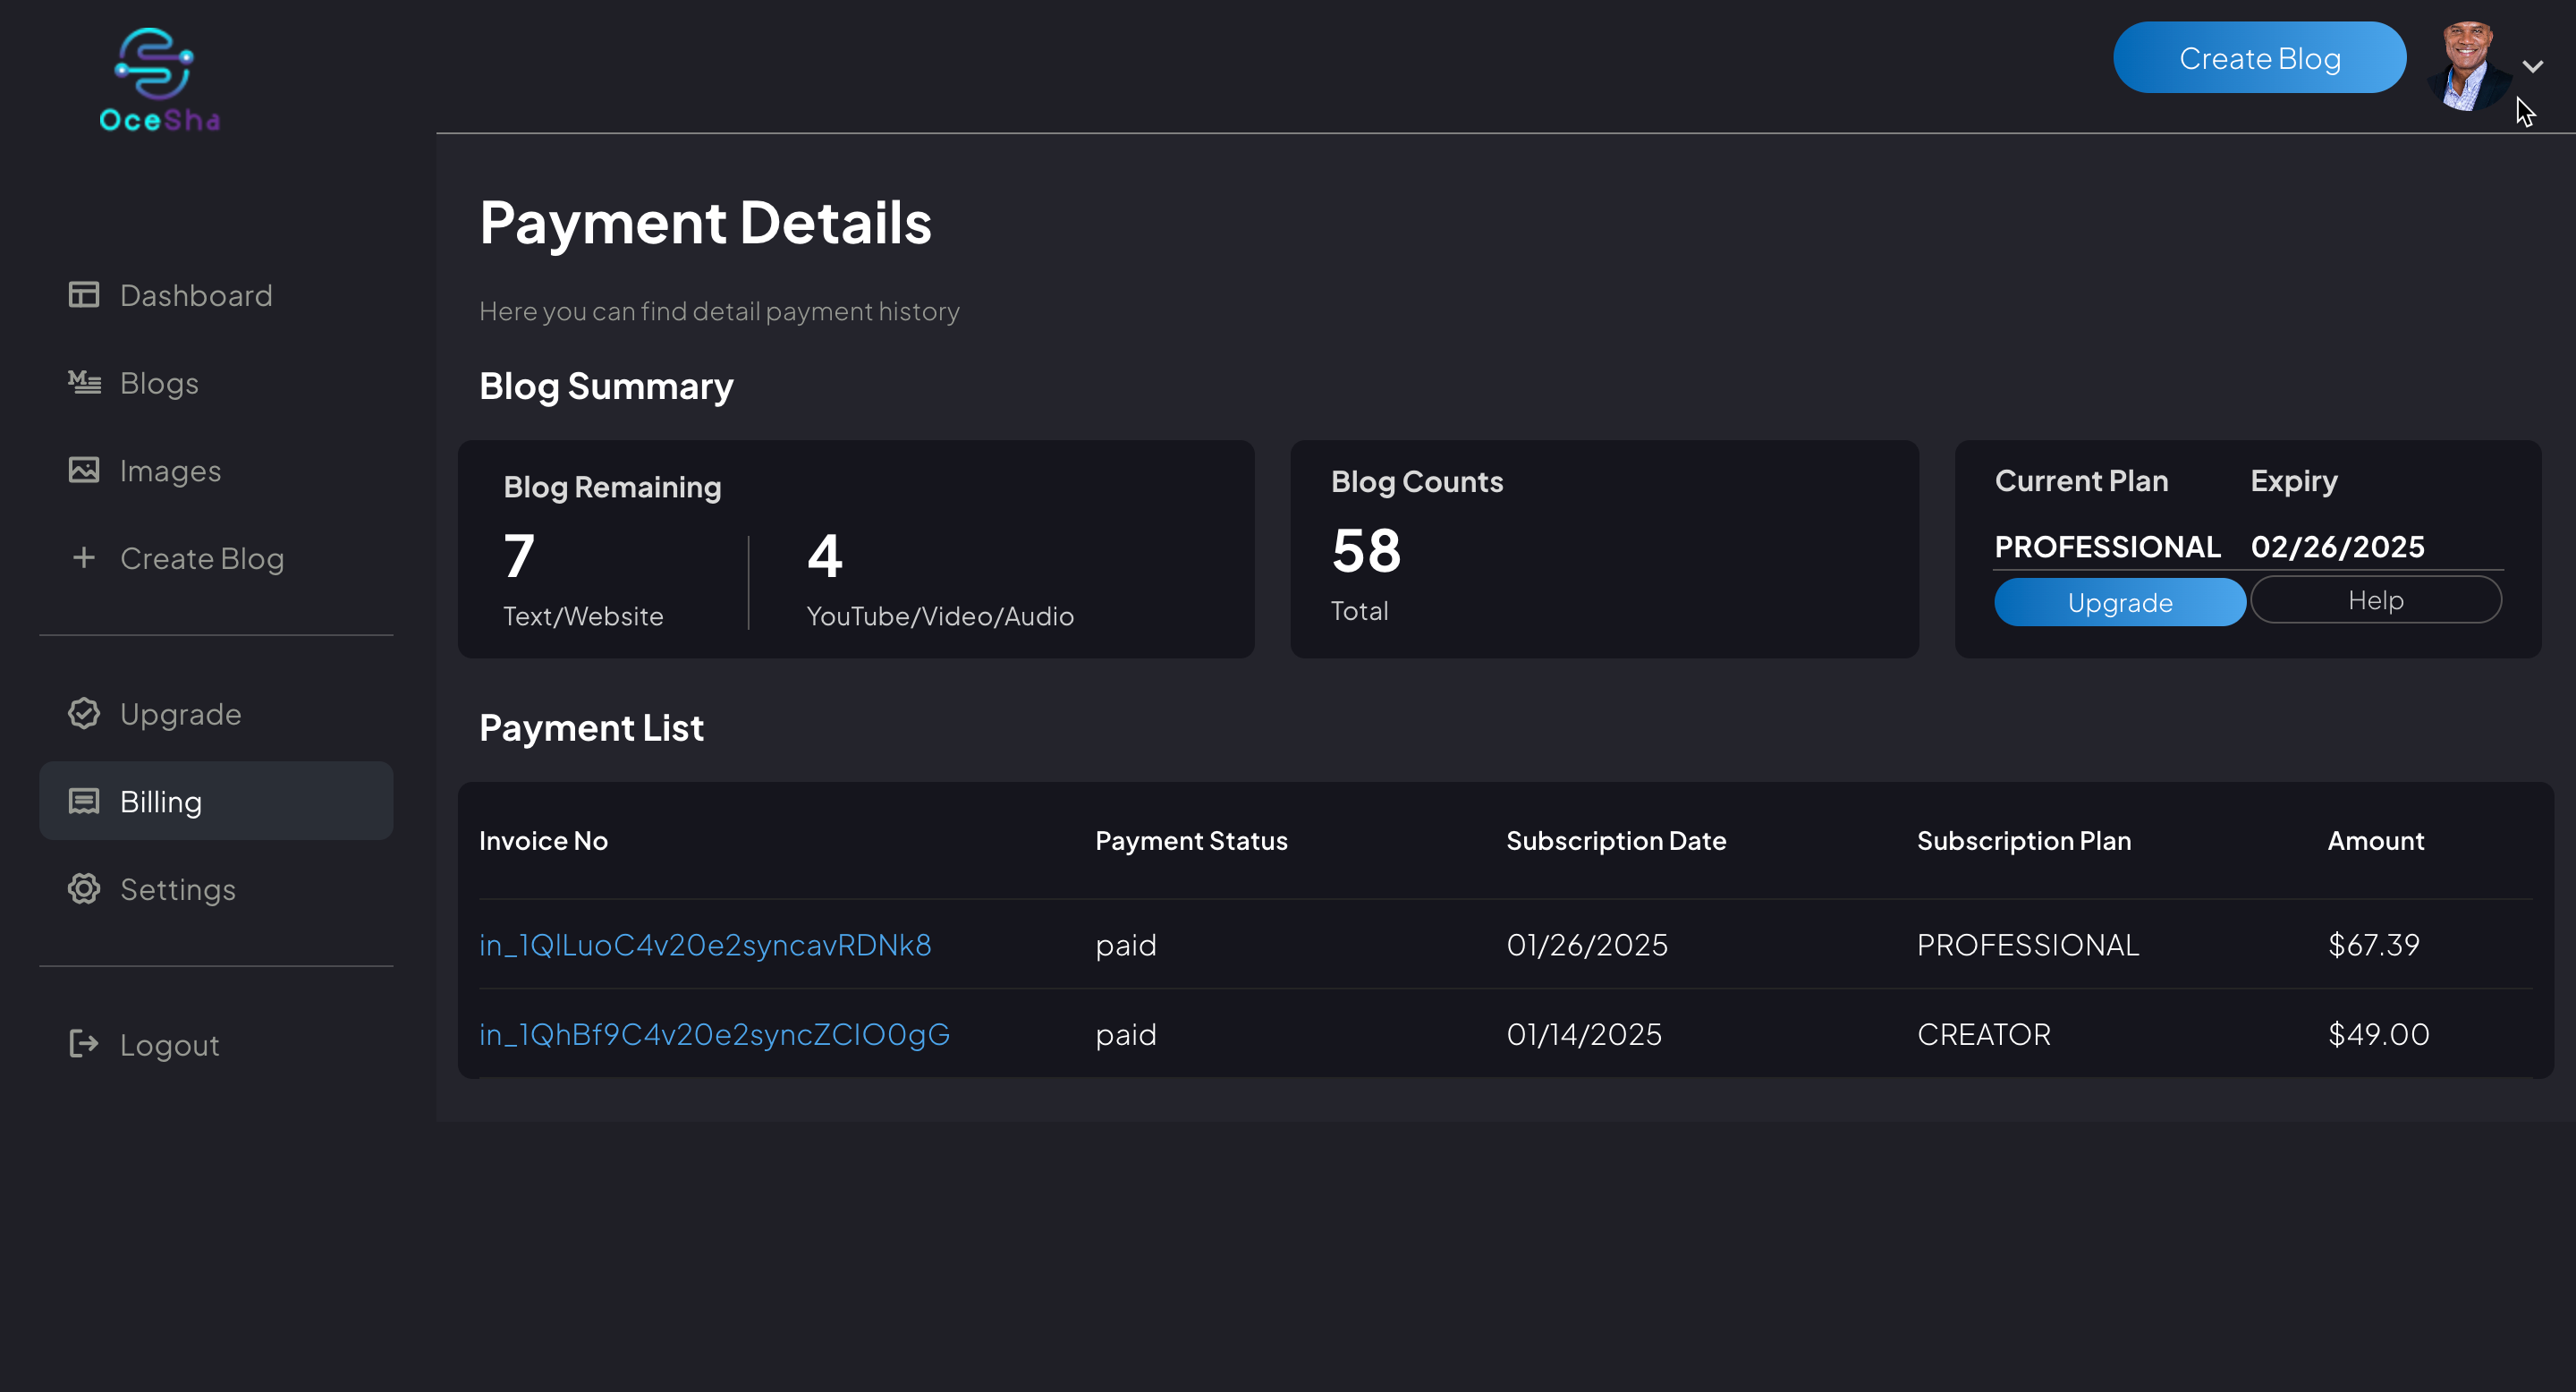Click the Payment Status column header
The height and width of the screenshot is (1392, 2576).
coord(1191,841)
